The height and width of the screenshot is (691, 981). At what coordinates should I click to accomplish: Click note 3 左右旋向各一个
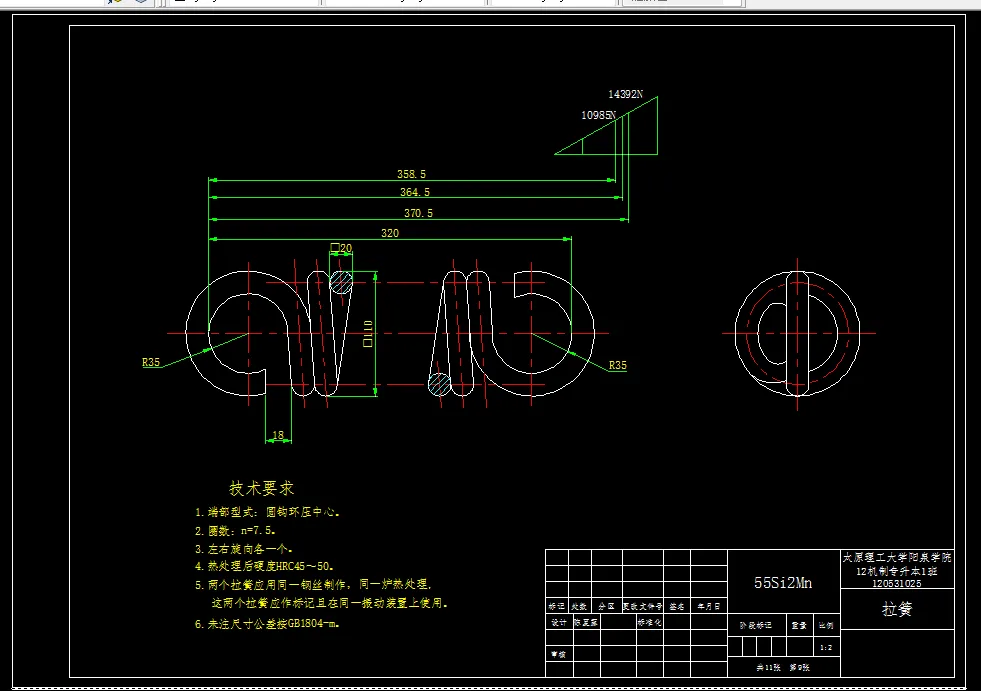[x=243, y=549]
